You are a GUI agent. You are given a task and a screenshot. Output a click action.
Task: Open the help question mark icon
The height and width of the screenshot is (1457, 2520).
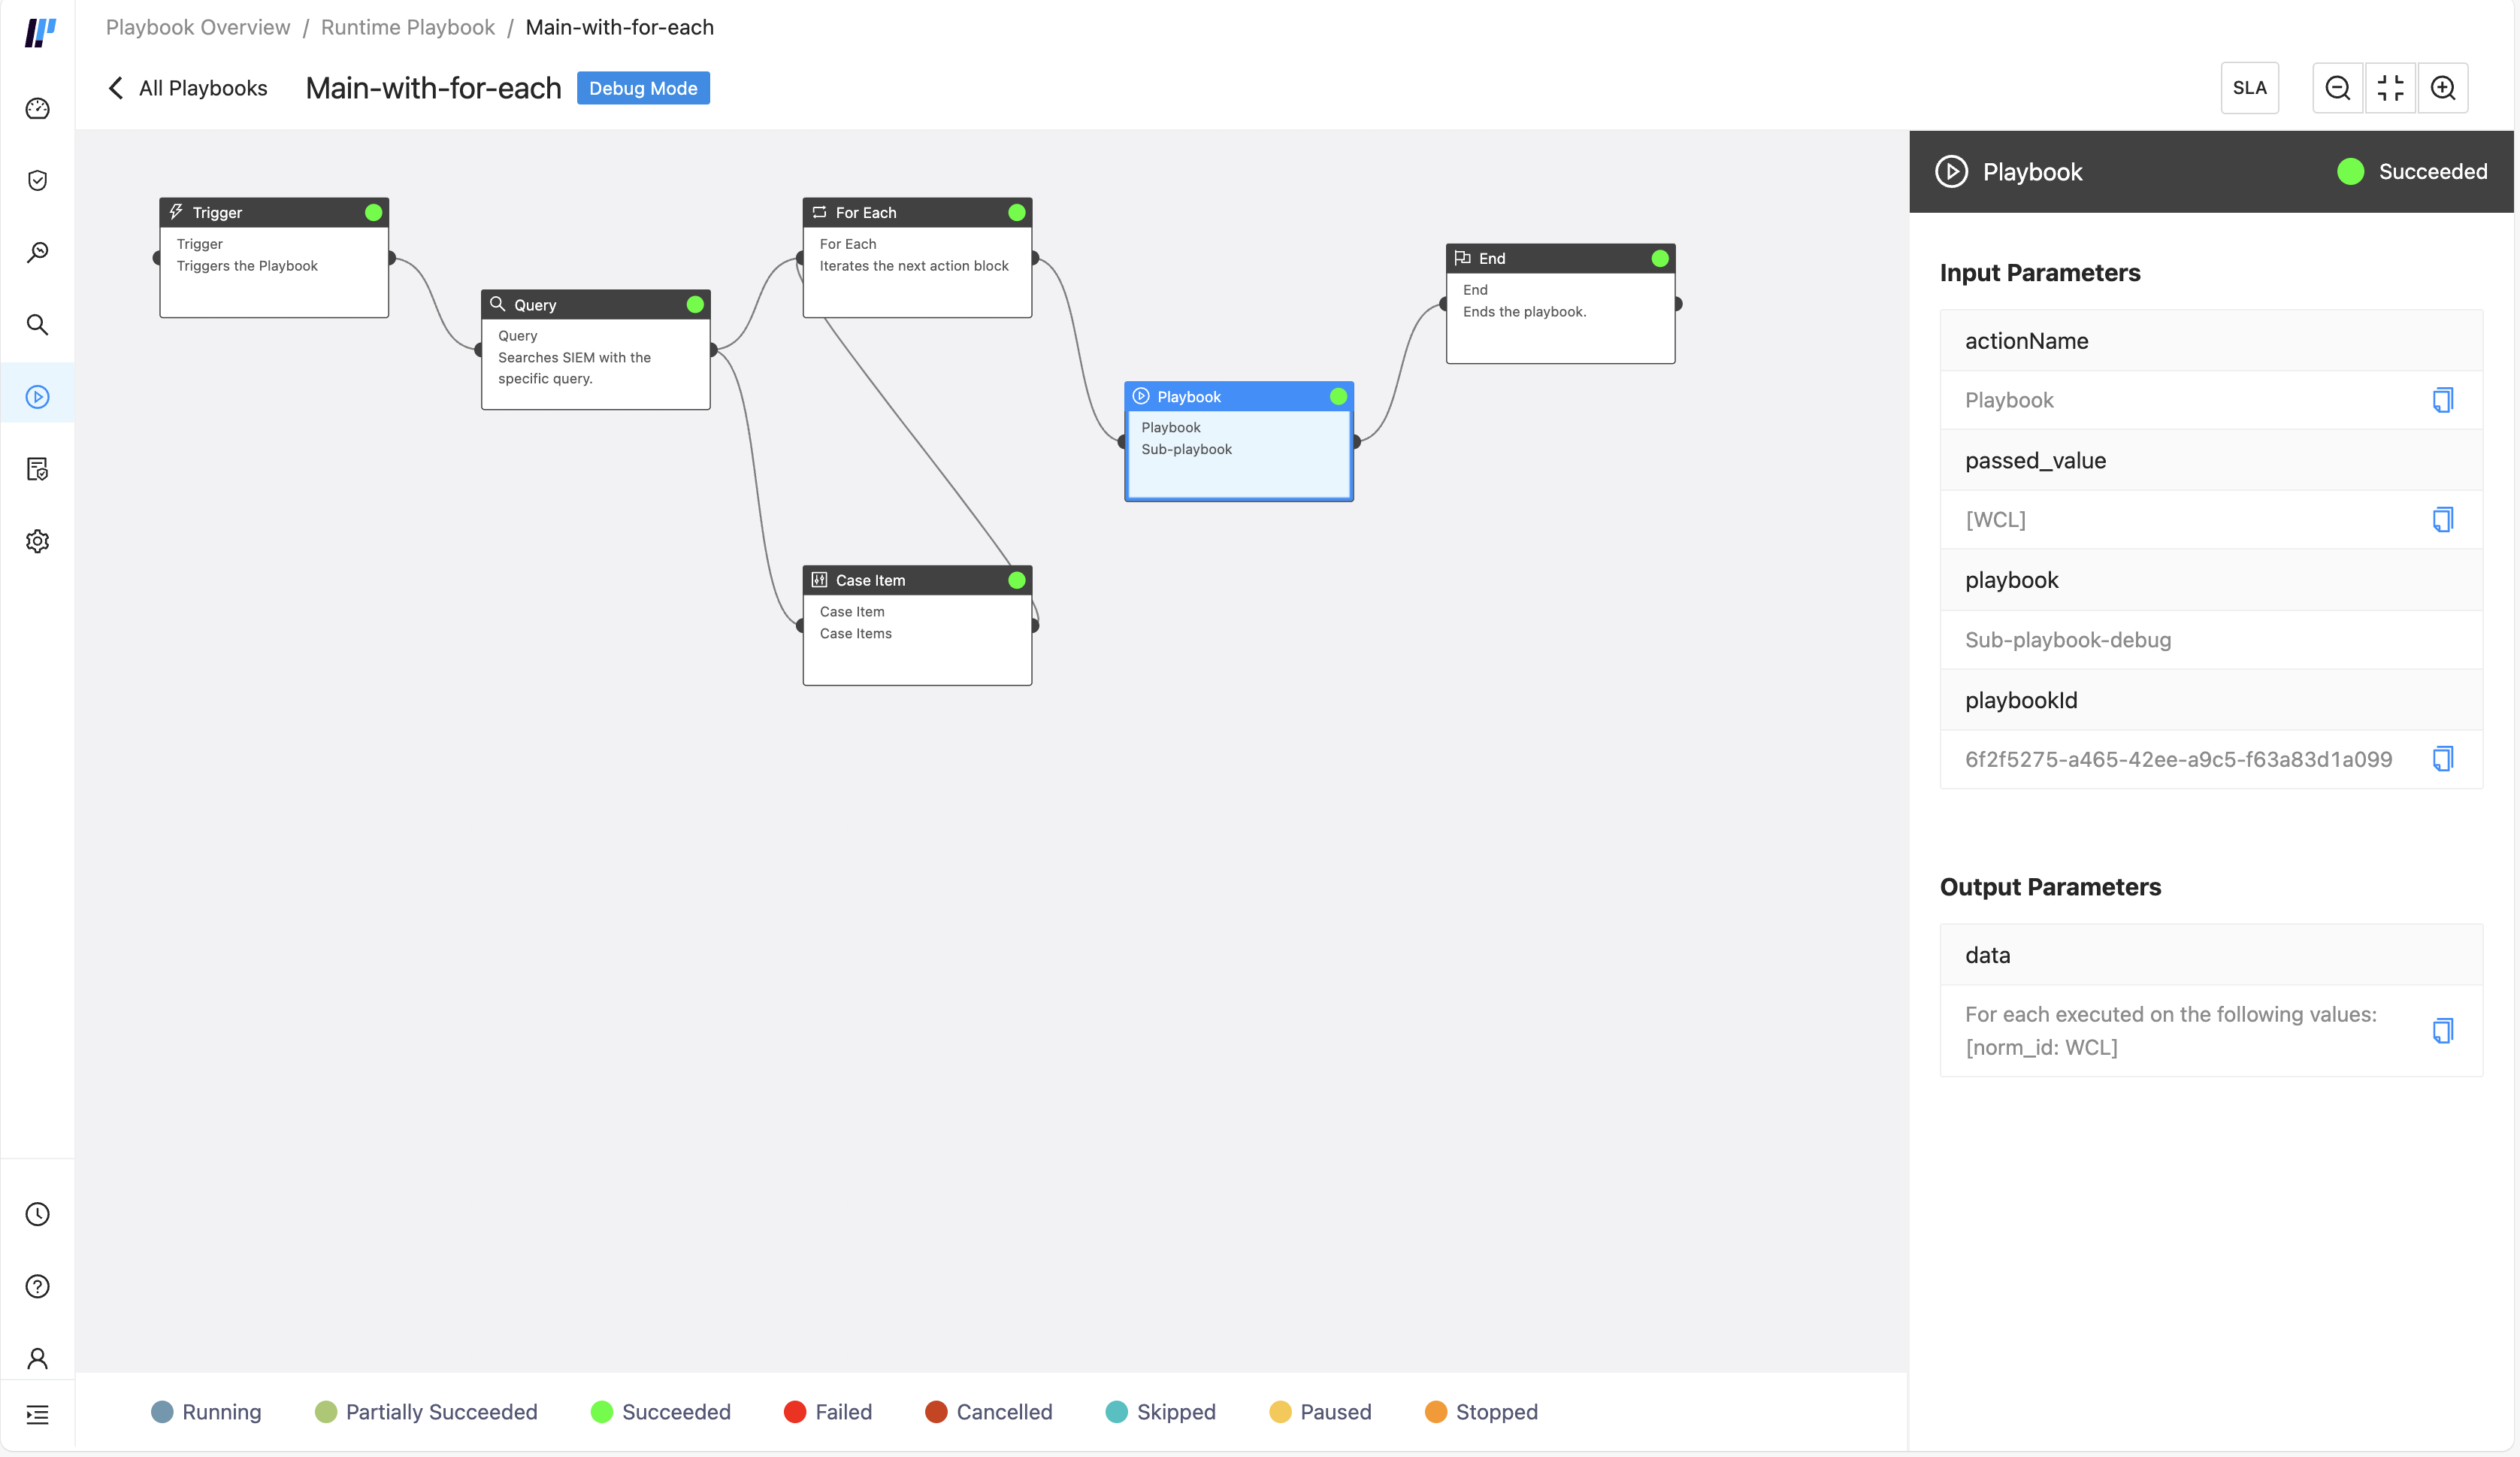tap(38, 1286)
